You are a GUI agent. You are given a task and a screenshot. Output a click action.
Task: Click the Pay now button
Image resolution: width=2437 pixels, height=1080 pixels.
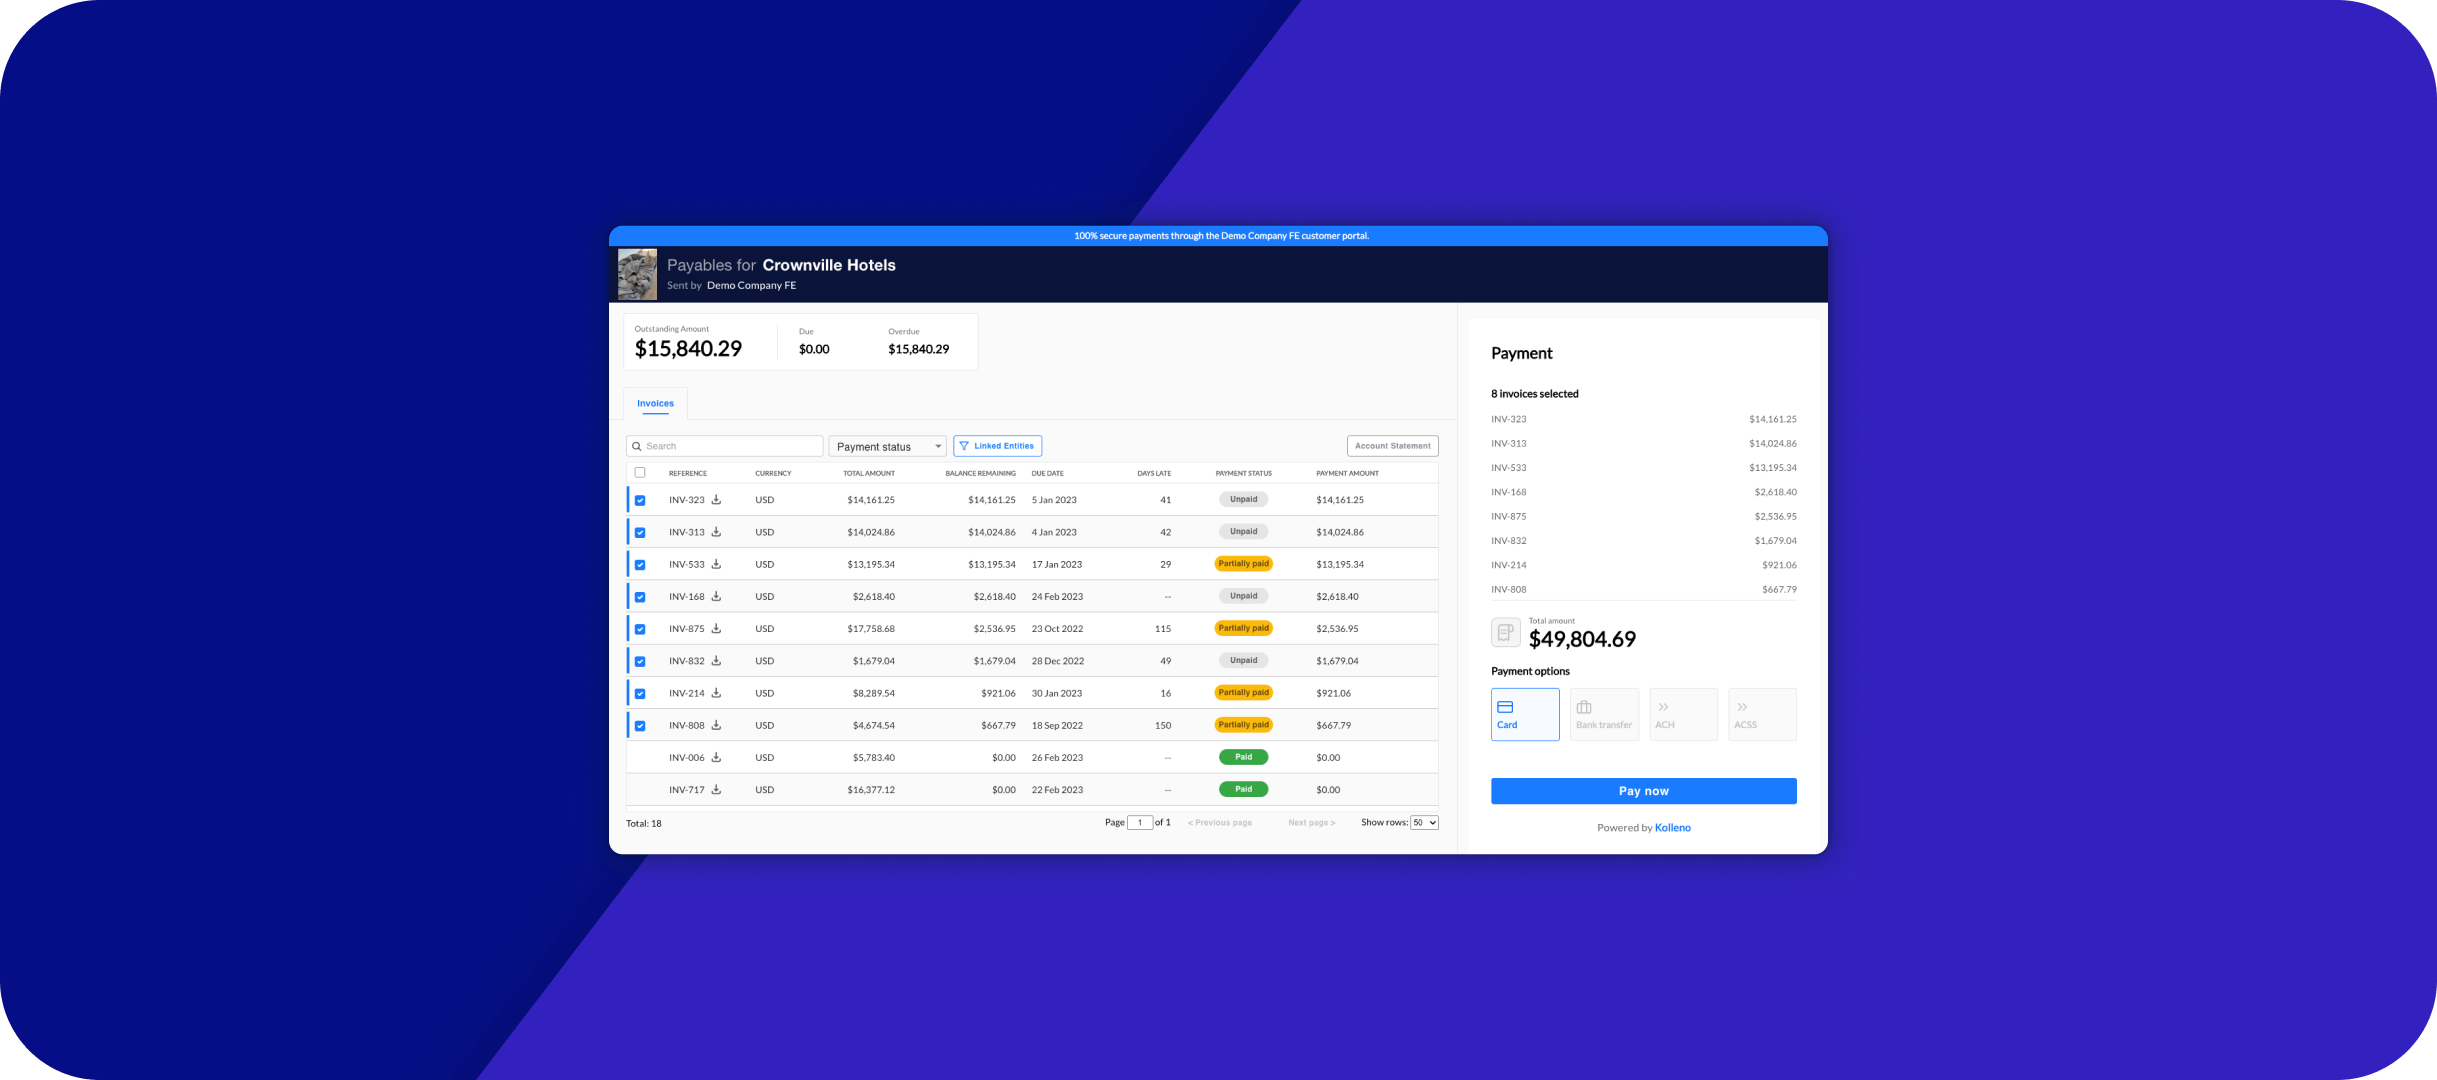[1643, 791]
